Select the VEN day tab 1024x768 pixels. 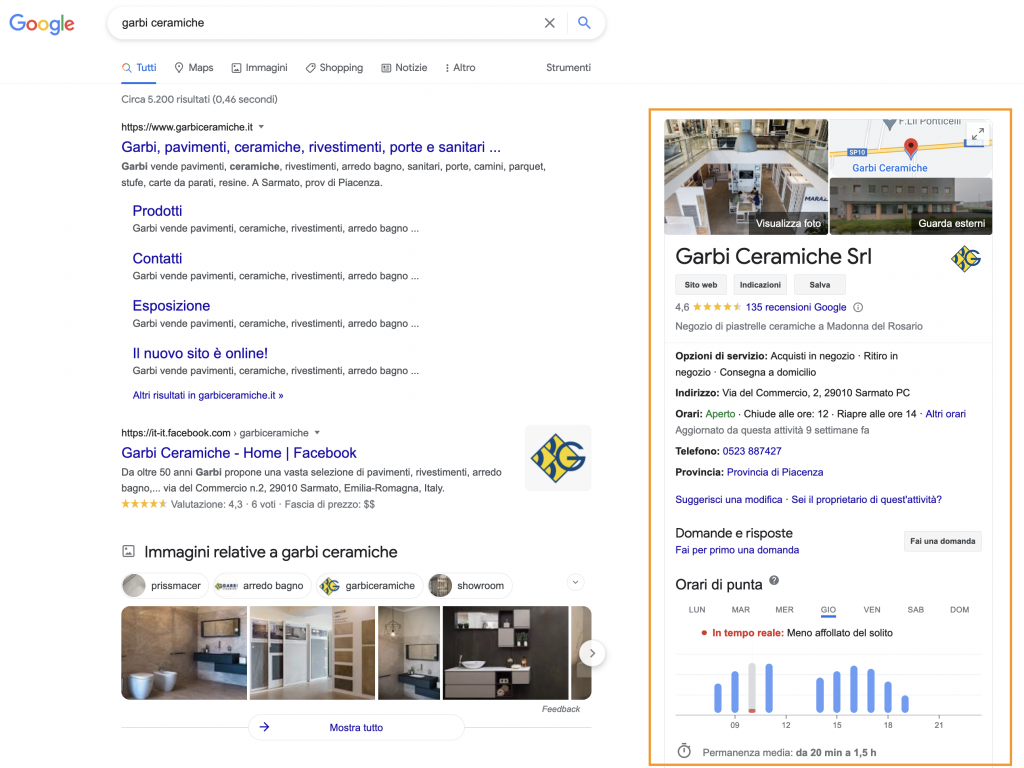[872, 610]
